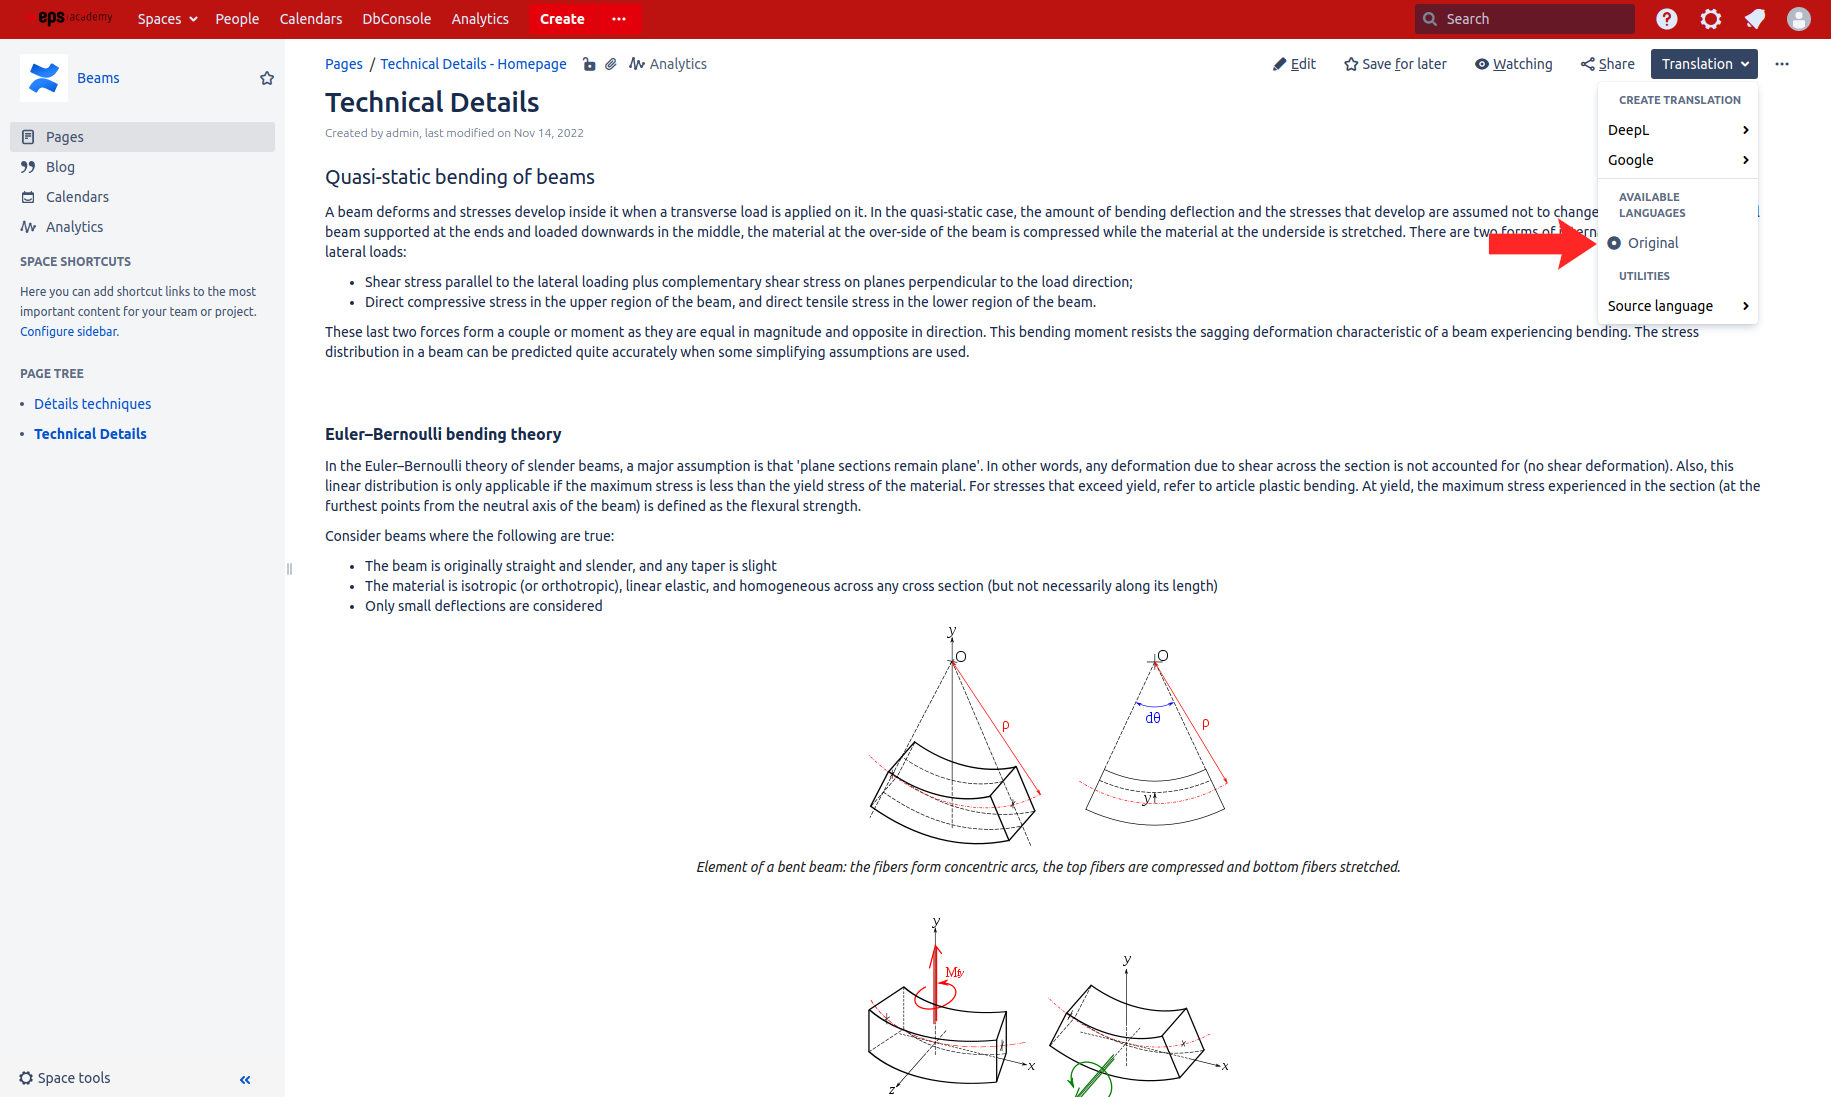
Task: Toggle Save for later on page
Action: [x=1395, y=64]
